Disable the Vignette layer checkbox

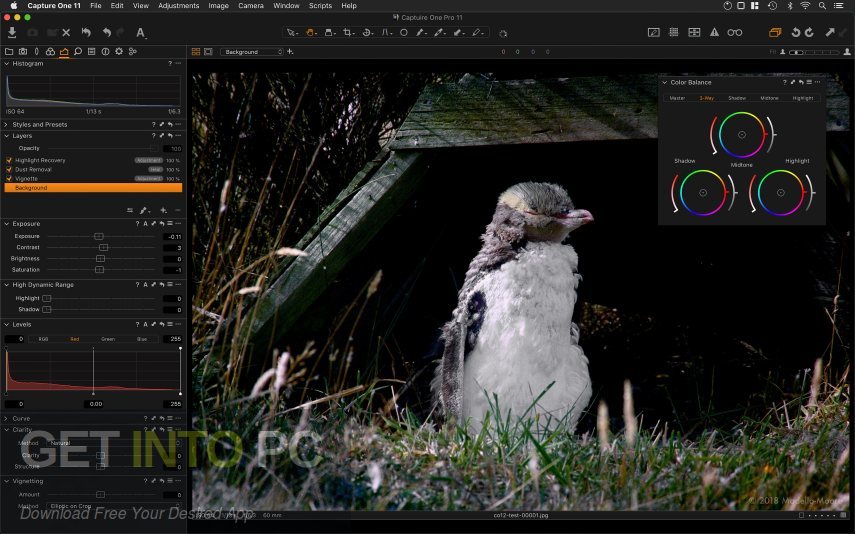[x=9, y=179]
